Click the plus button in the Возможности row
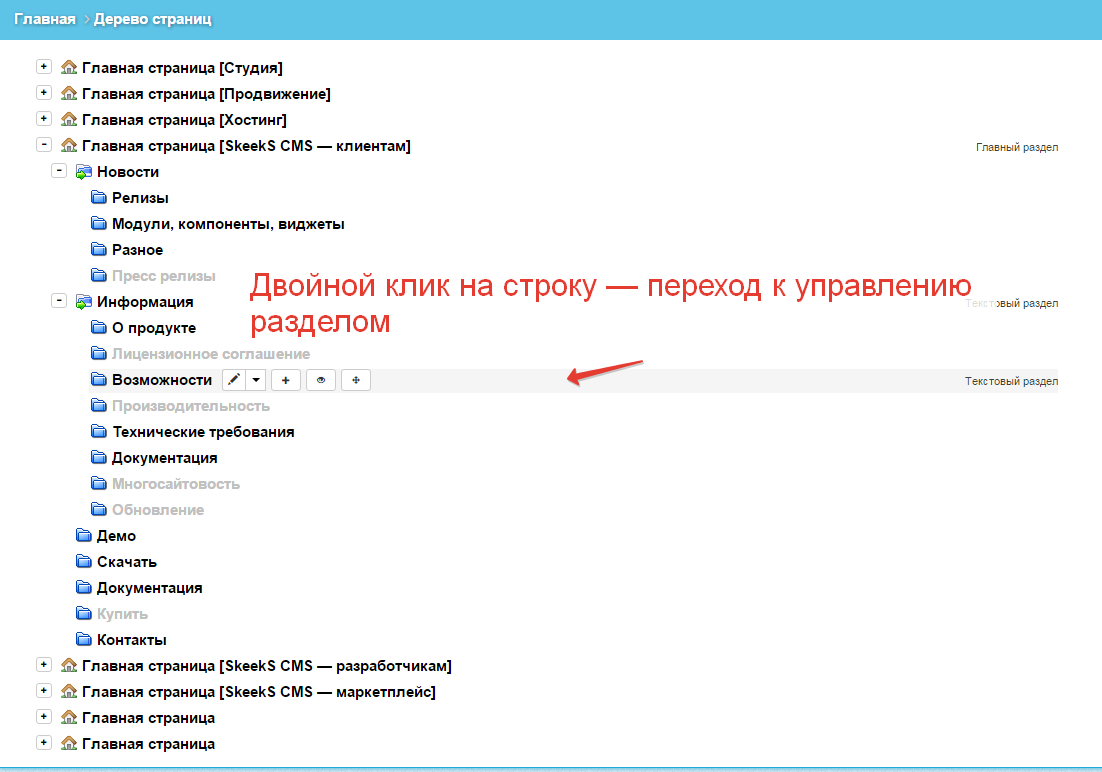 [x=285, y=380]
